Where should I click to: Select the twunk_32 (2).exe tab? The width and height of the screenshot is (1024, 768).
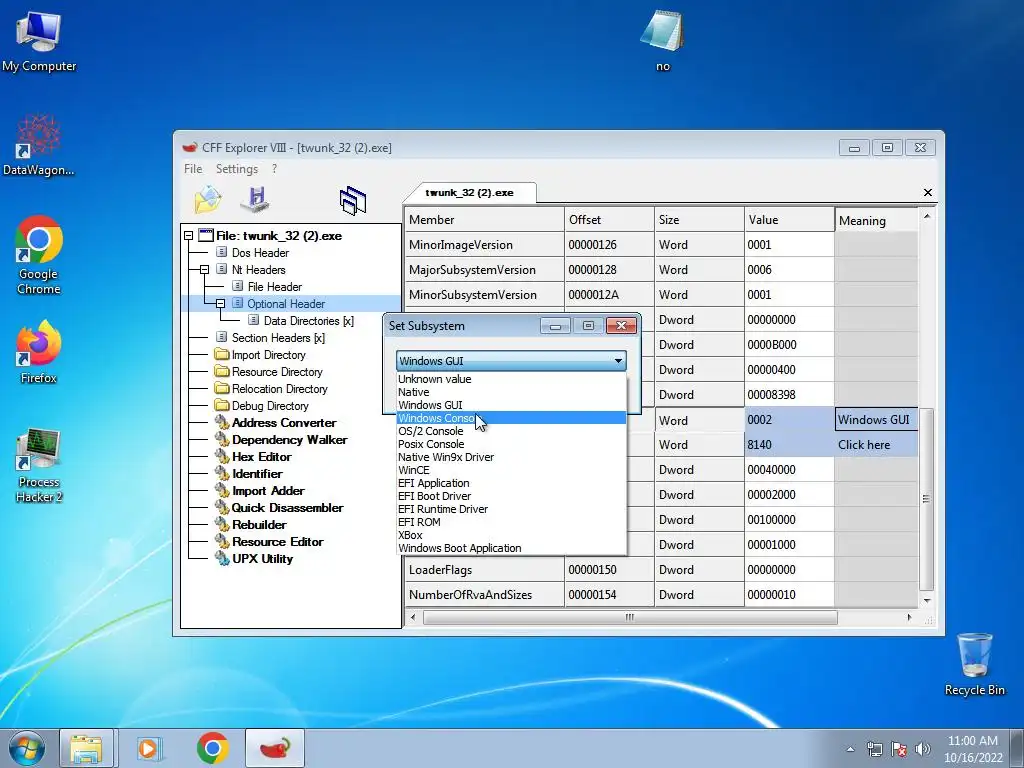coord(469,193)
